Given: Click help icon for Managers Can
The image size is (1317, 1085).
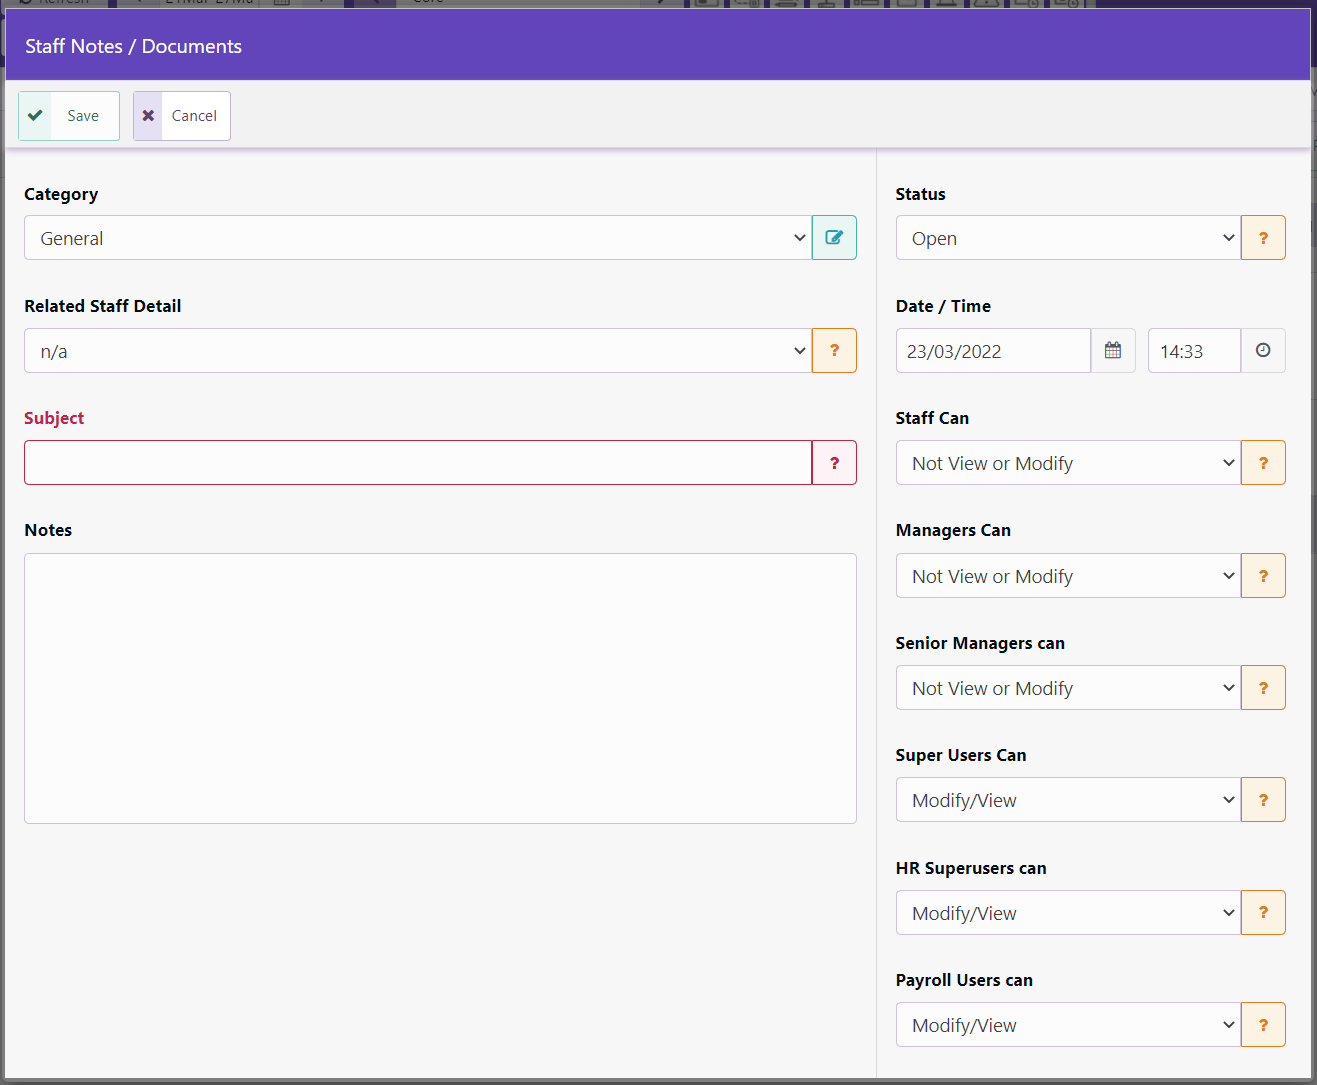Looking at the screenshot, I should pyautogui.click(x=1263, y=576).
